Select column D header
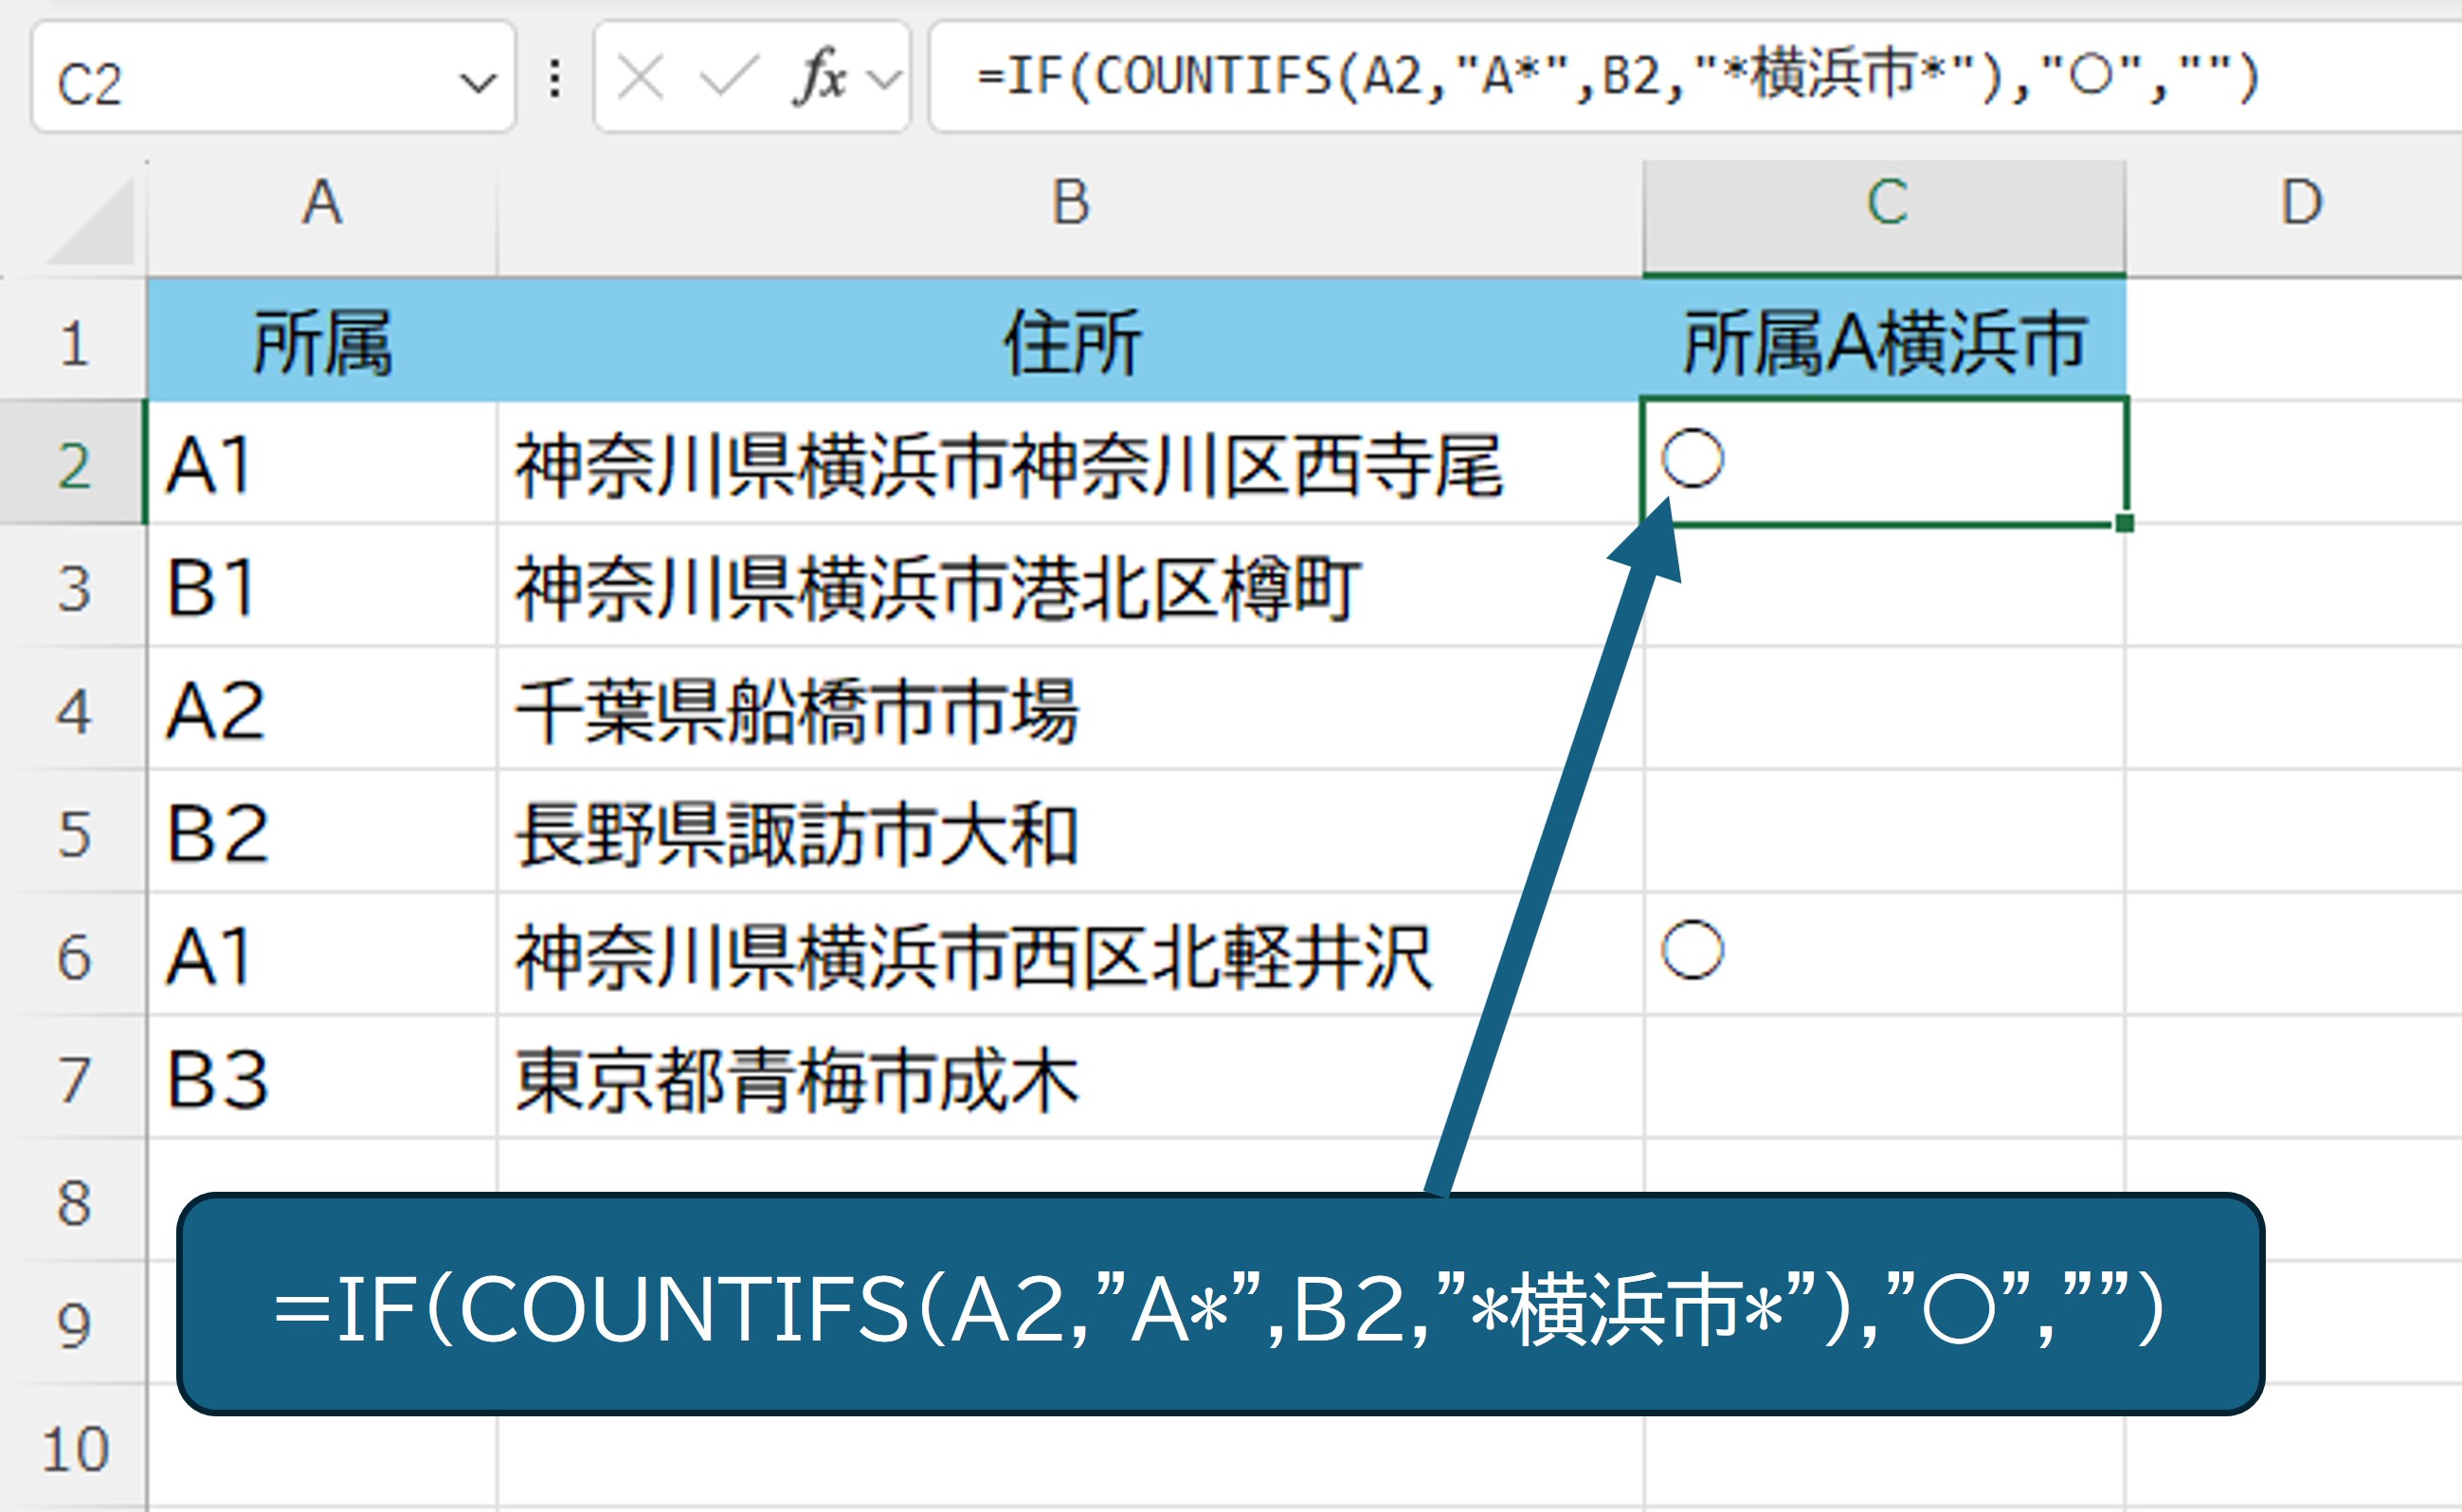 tap(2300, 204)
